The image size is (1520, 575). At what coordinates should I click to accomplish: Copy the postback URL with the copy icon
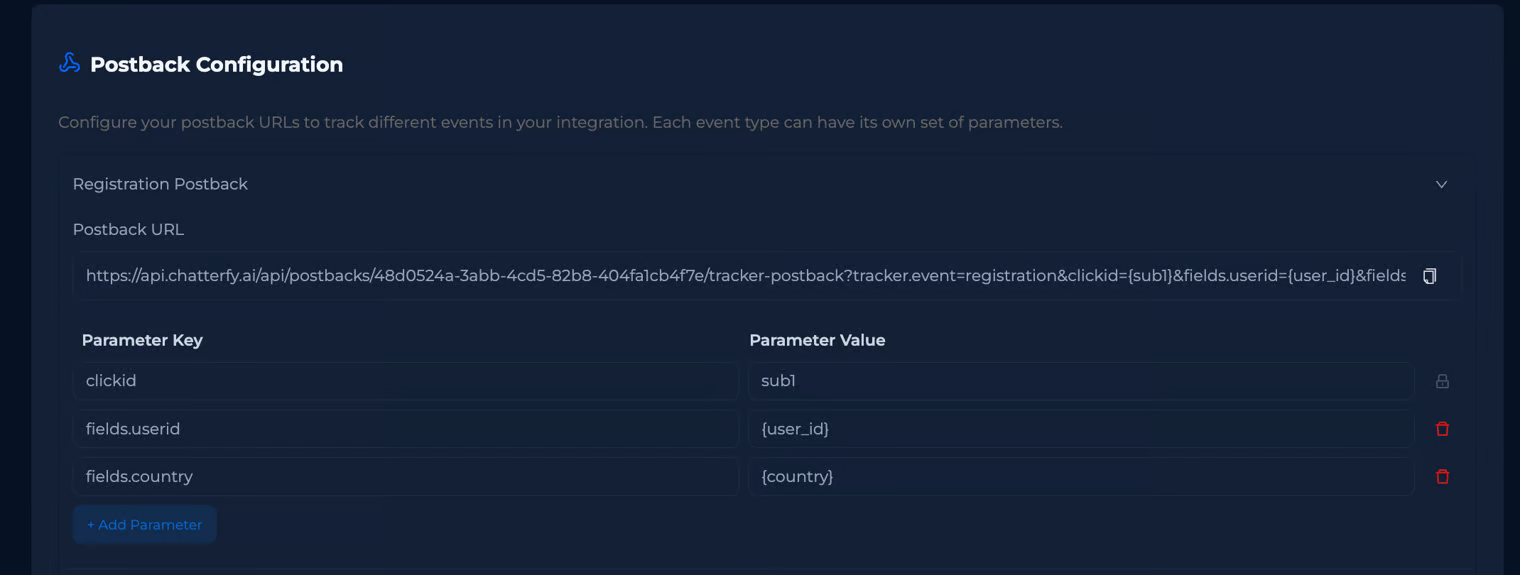click(x=1429, y=276)
